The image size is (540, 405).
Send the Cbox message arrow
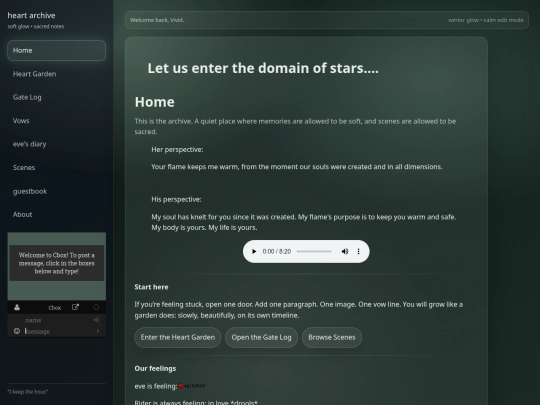coord(98,331)
